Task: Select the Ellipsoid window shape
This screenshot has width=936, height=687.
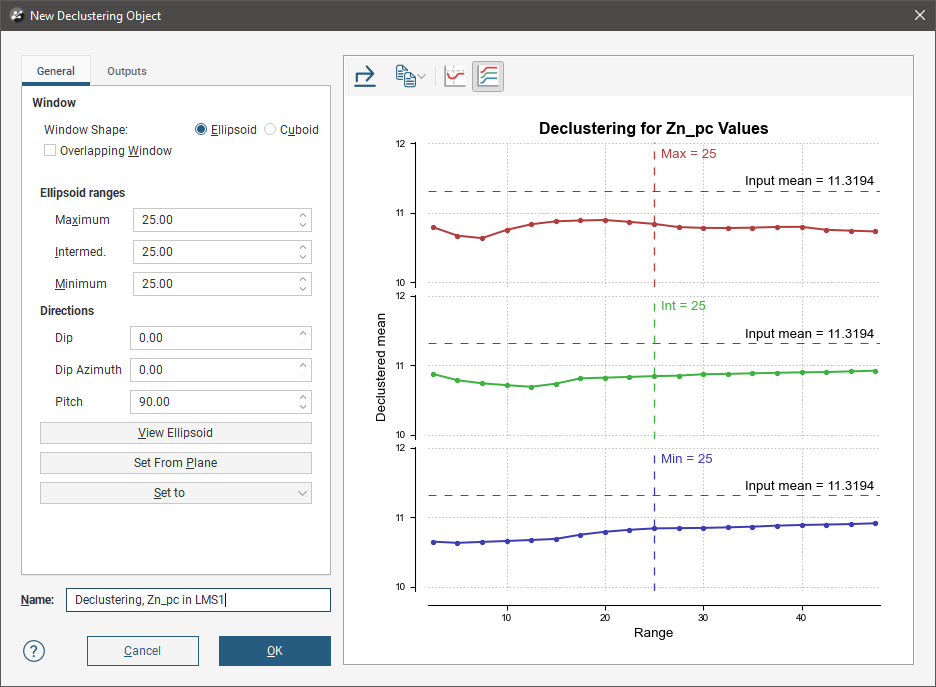Action: click(x=201, y=129)
